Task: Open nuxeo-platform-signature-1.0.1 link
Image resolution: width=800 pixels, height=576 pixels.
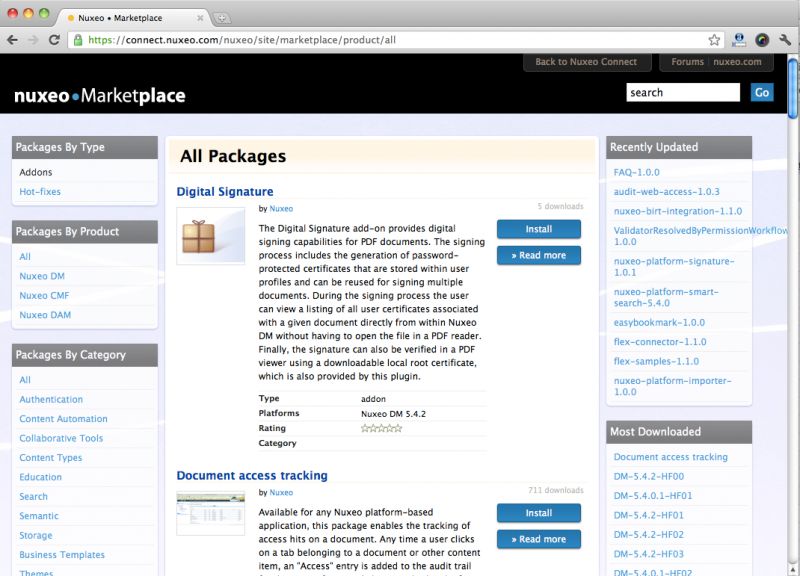Action: point(674,266)
